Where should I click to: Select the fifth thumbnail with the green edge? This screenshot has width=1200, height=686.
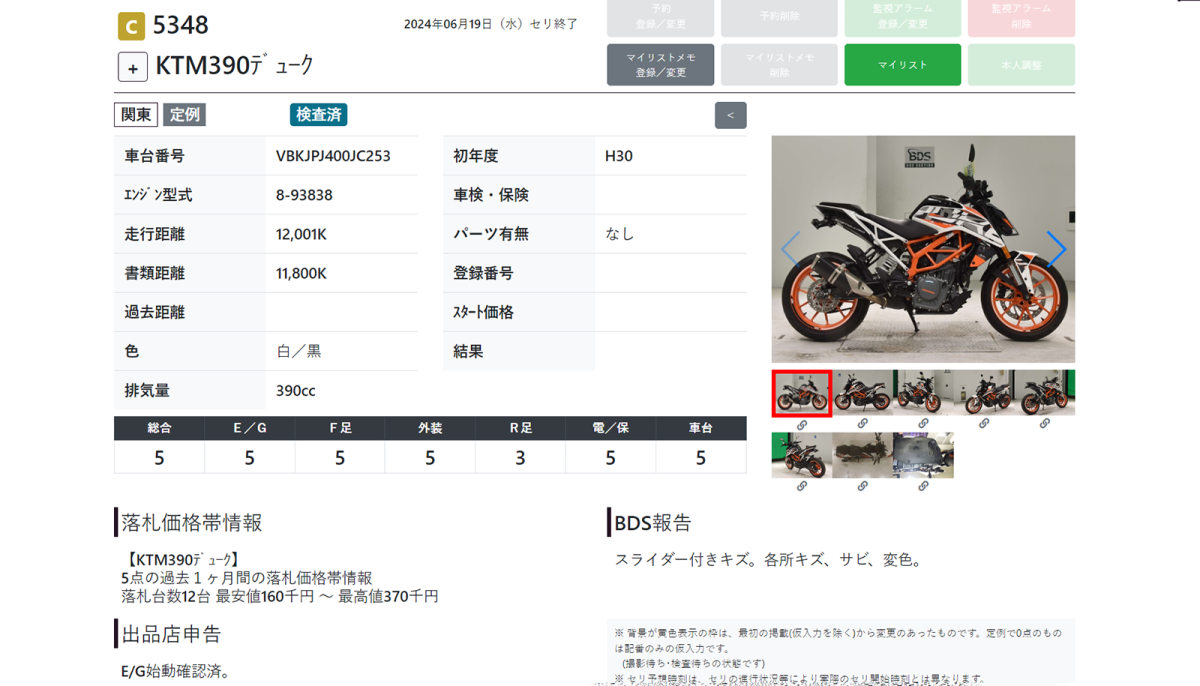[1045, 393]
